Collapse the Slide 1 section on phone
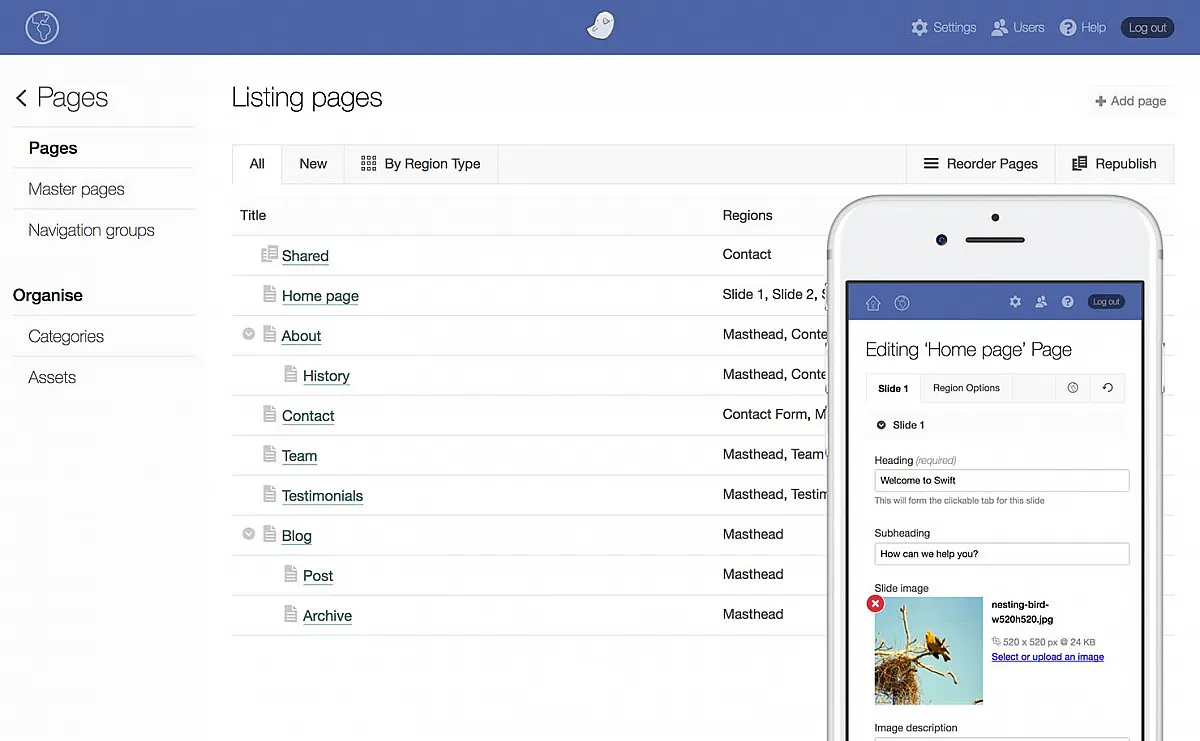The height and width of the screenshot is (741, 1200). [x=881, y=425]
